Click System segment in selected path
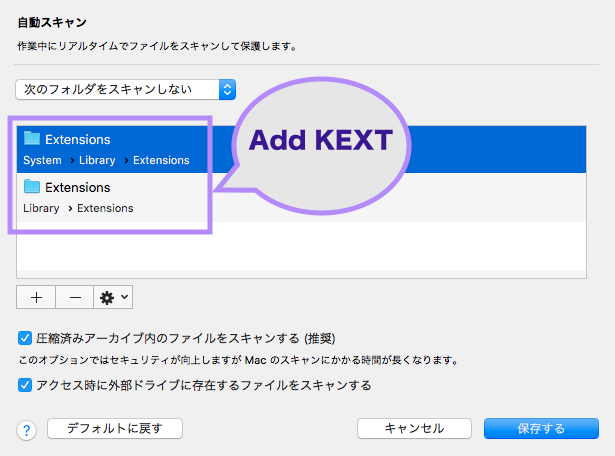 42,160
